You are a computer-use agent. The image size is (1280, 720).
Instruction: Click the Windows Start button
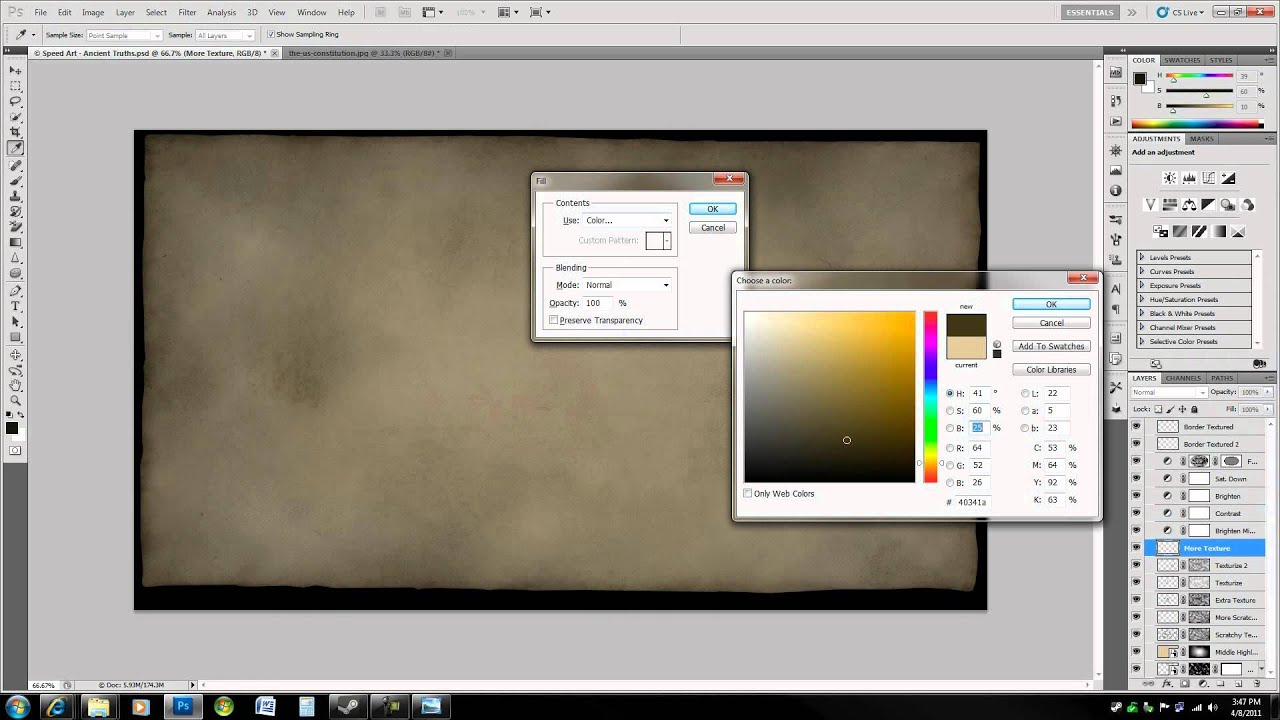(x=17, y=707)
